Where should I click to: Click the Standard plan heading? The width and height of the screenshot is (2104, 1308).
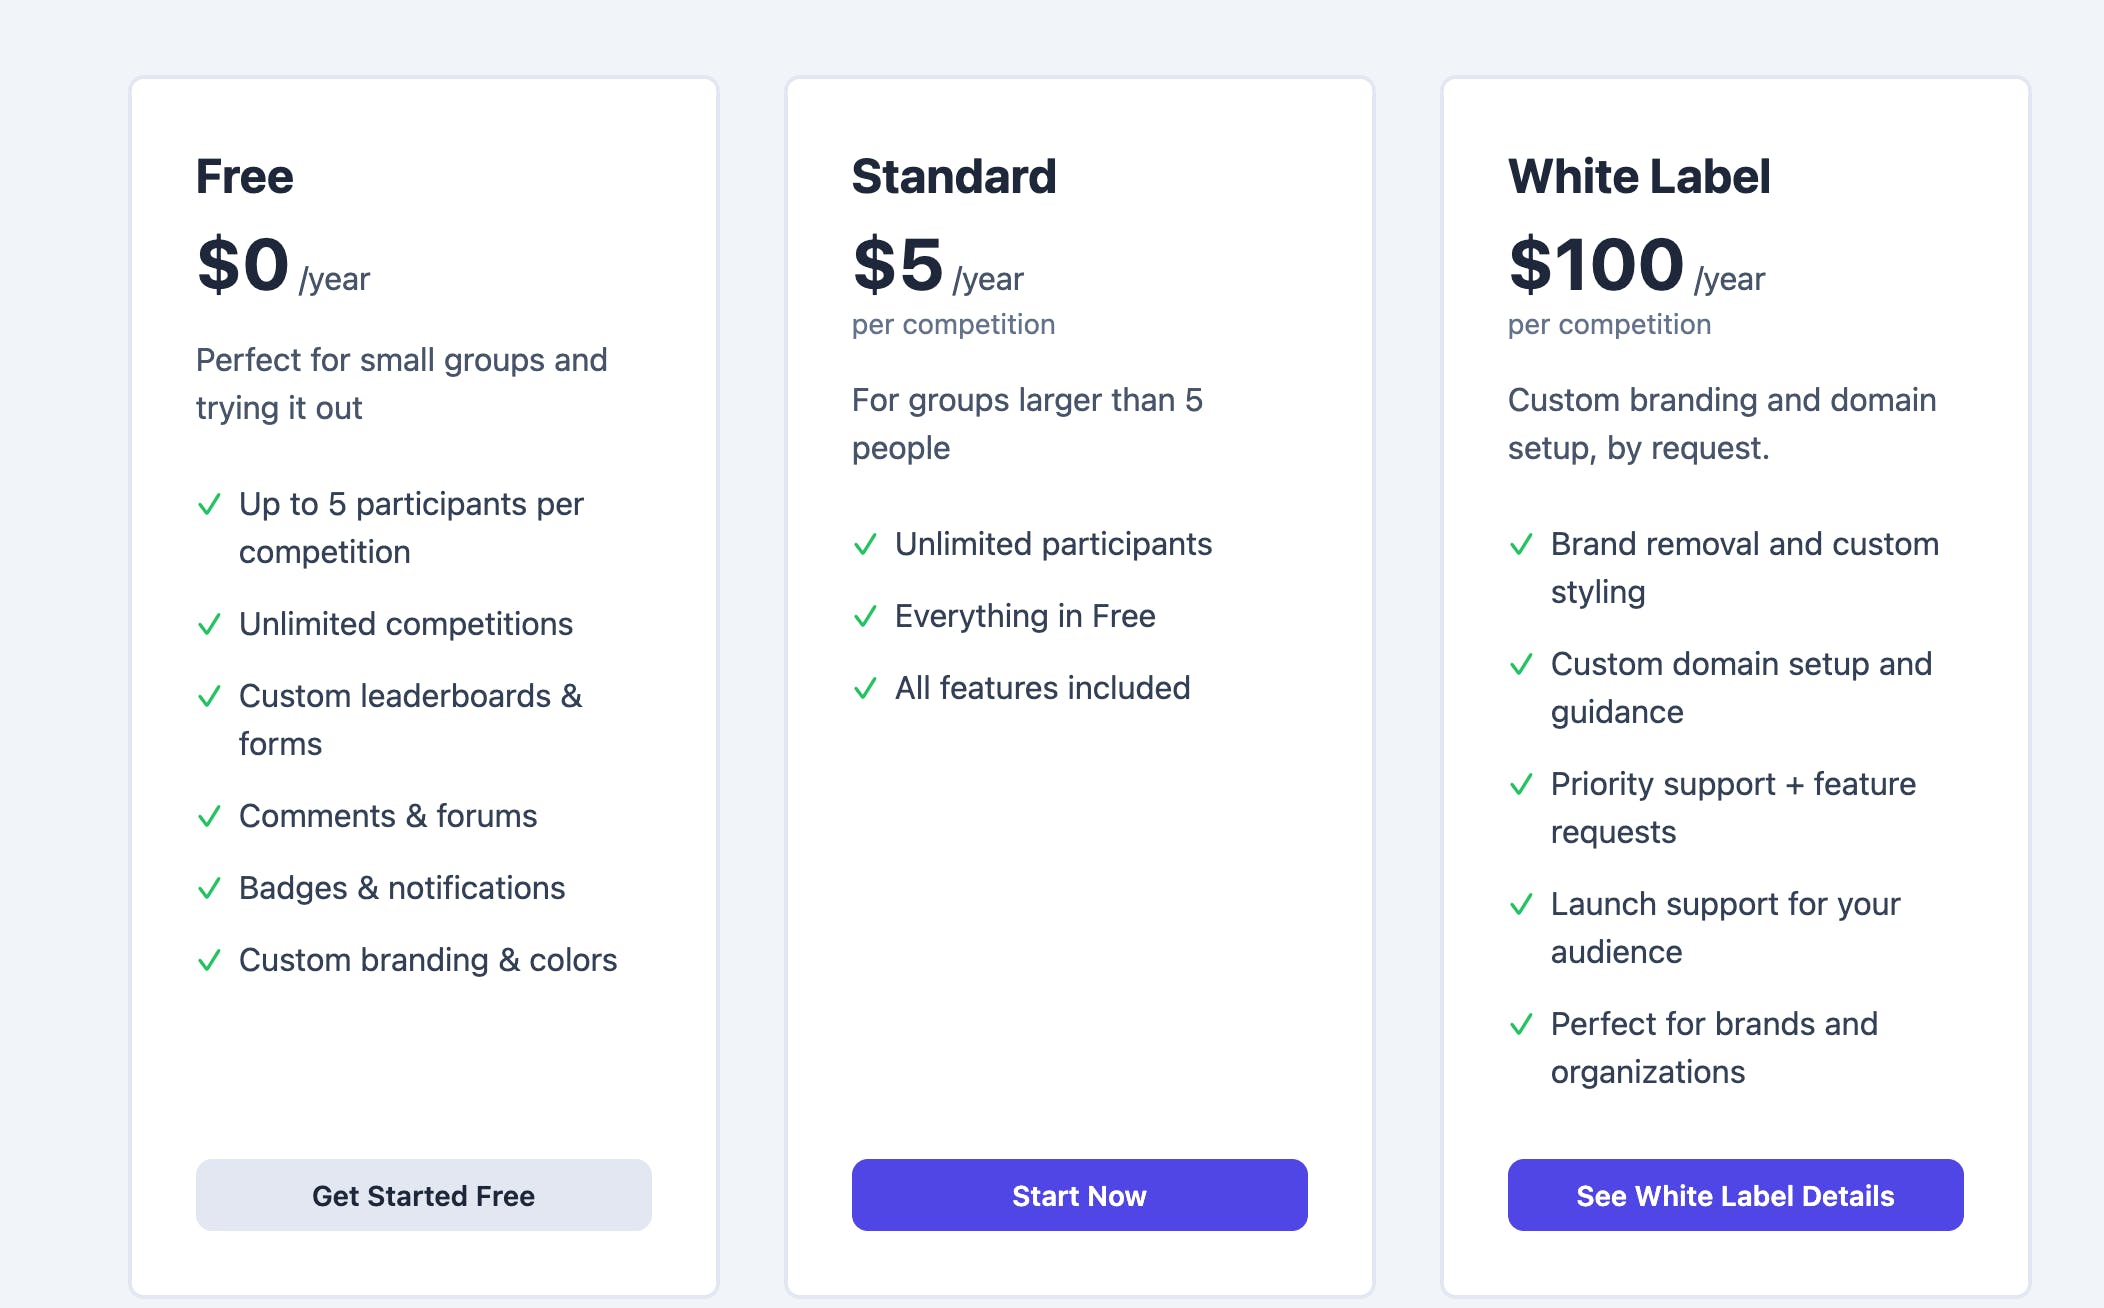pyautogui.click(x=953, y=177)
